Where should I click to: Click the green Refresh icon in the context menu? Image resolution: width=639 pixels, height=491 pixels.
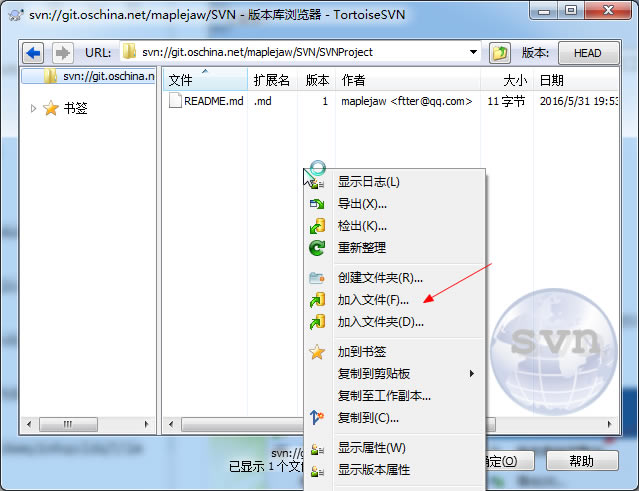click(x=317, y=248)
